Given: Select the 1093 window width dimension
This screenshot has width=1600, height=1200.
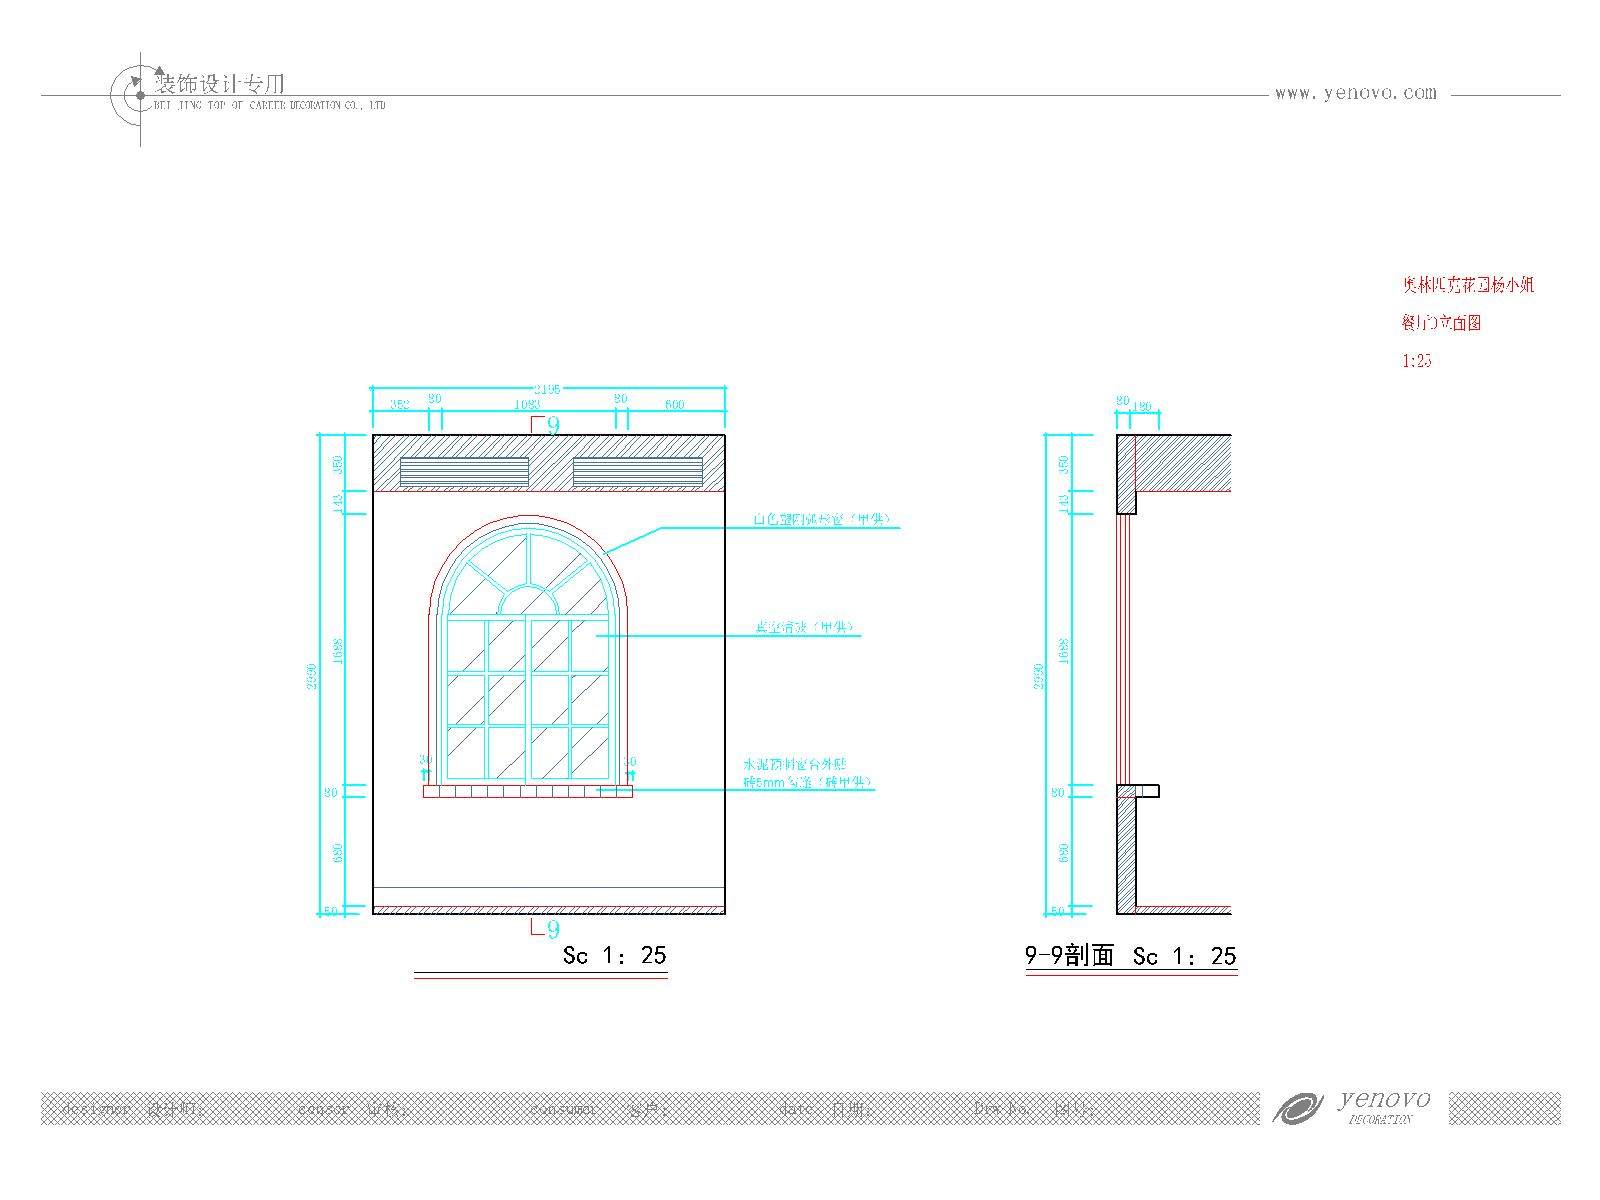Looking at the screenshot, I should (527, 405).
